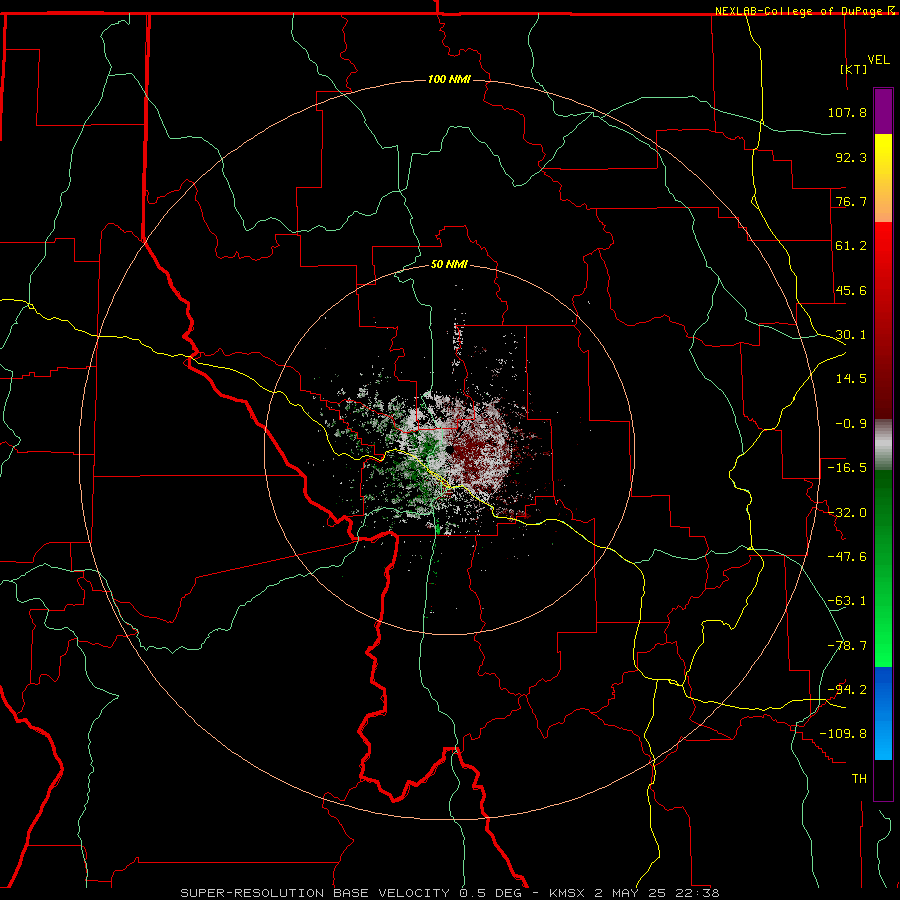900x900 pixels.
Task: Select the 45.6 velocity scale value
Action: [x=851, y=290]
